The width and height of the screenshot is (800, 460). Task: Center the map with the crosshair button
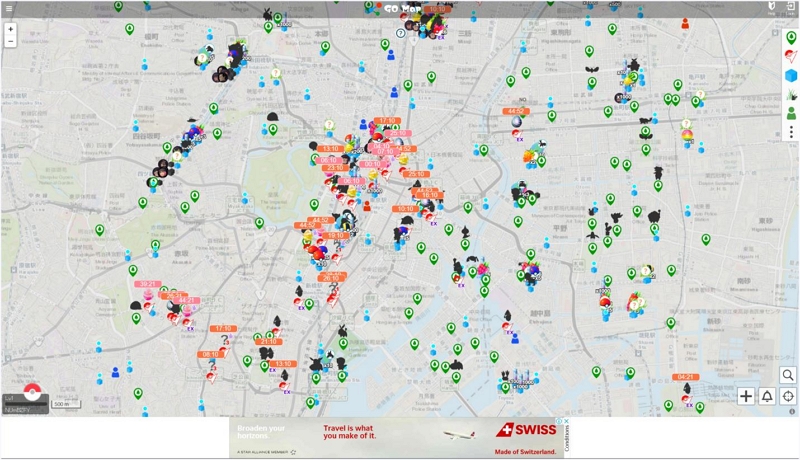788,396
